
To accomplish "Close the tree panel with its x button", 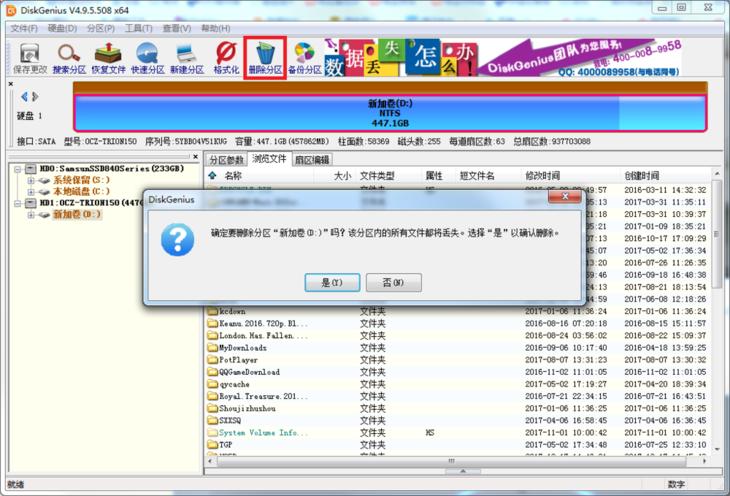I will [196, 156].
